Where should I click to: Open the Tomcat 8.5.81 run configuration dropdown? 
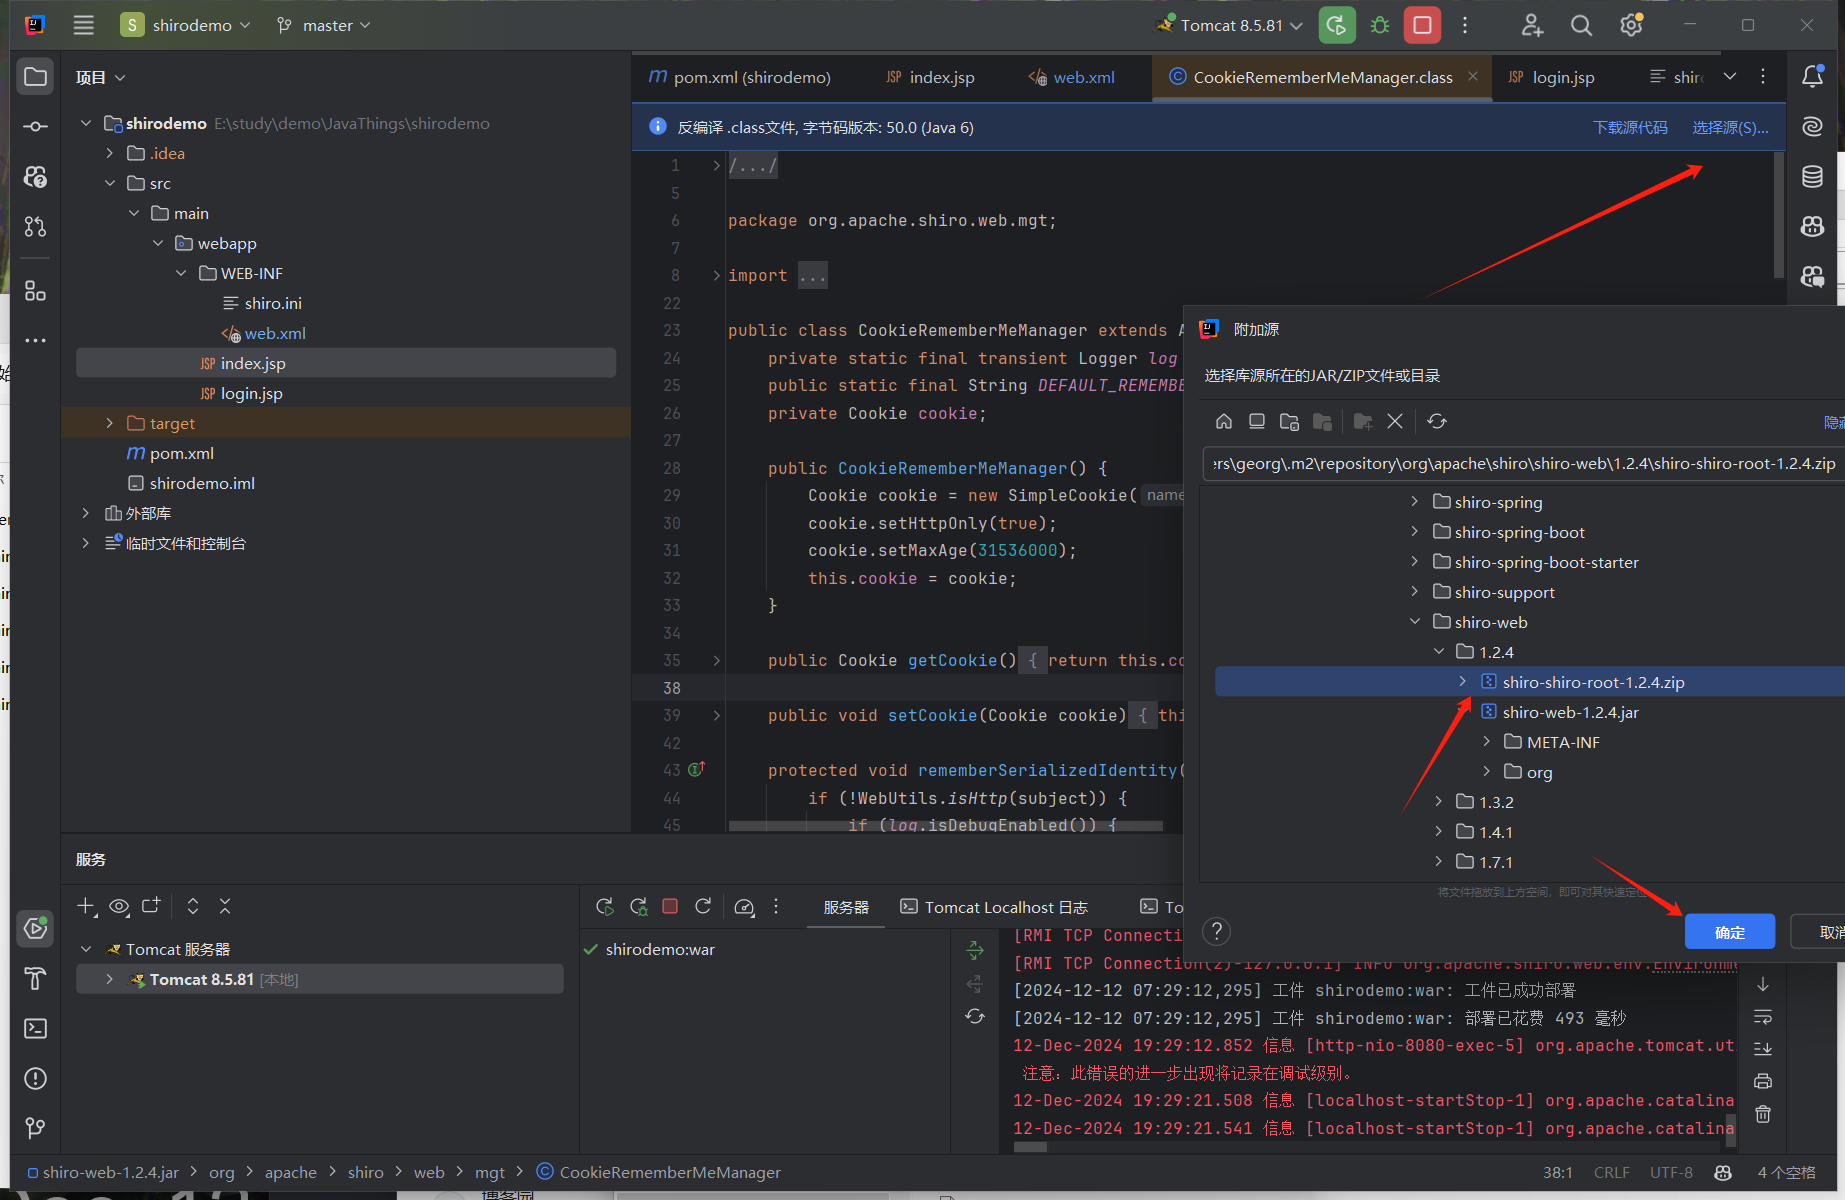pos(1230,25)
